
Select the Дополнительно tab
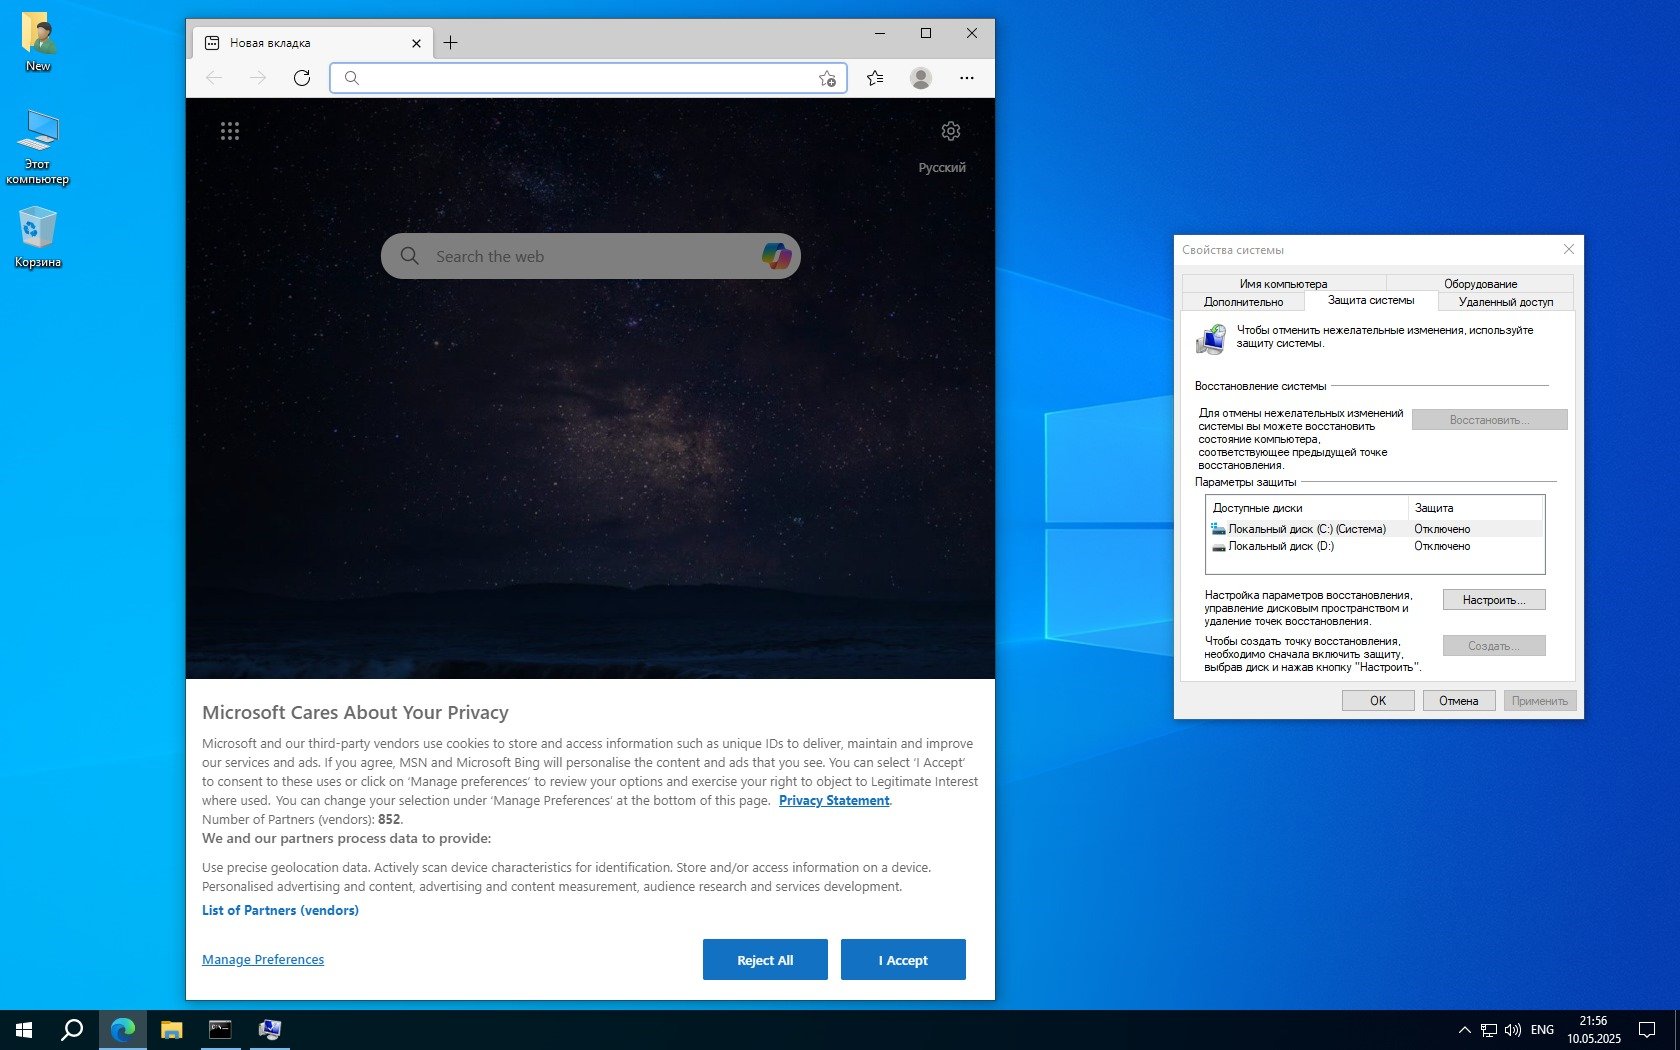[x=1243, y=302]
